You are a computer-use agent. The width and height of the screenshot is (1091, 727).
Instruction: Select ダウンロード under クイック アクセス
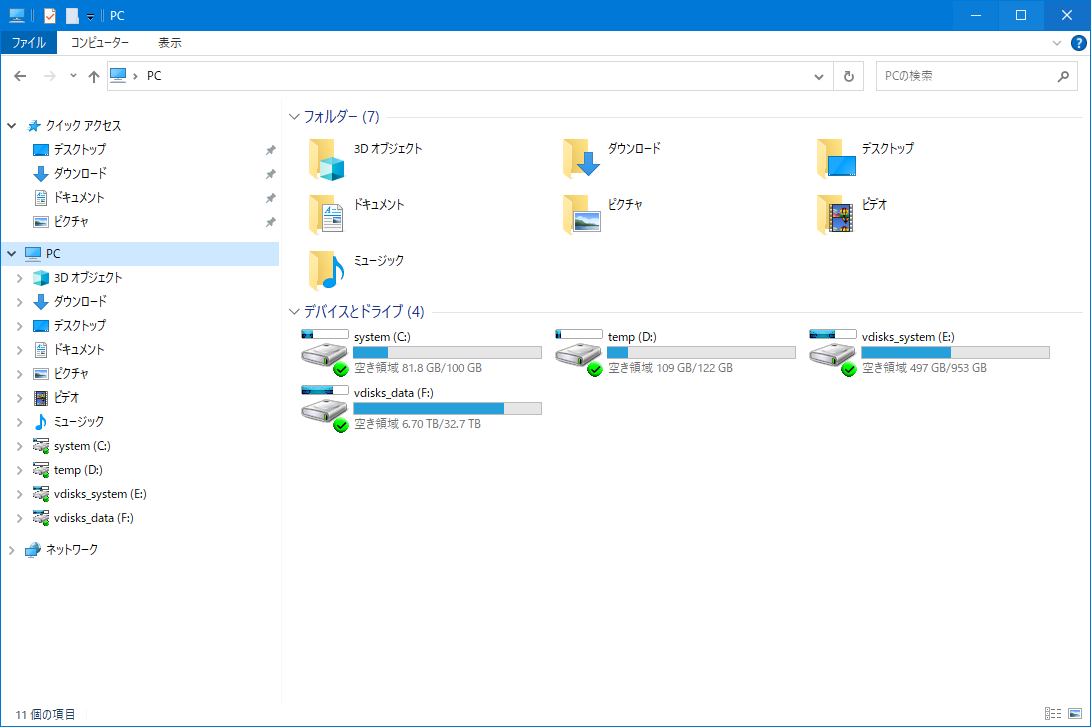(80, 173)
